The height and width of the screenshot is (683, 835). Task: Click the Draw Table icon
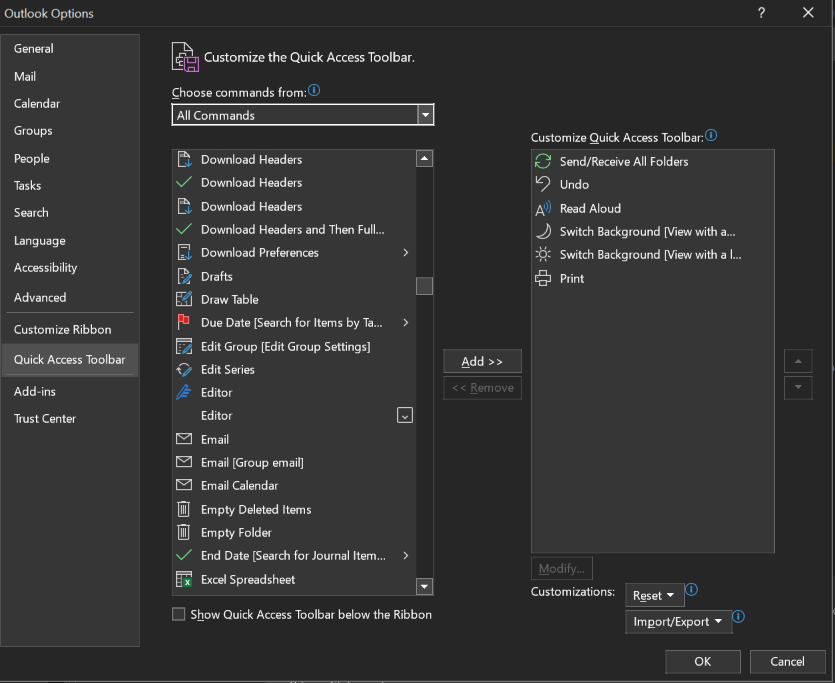point(184,299)
